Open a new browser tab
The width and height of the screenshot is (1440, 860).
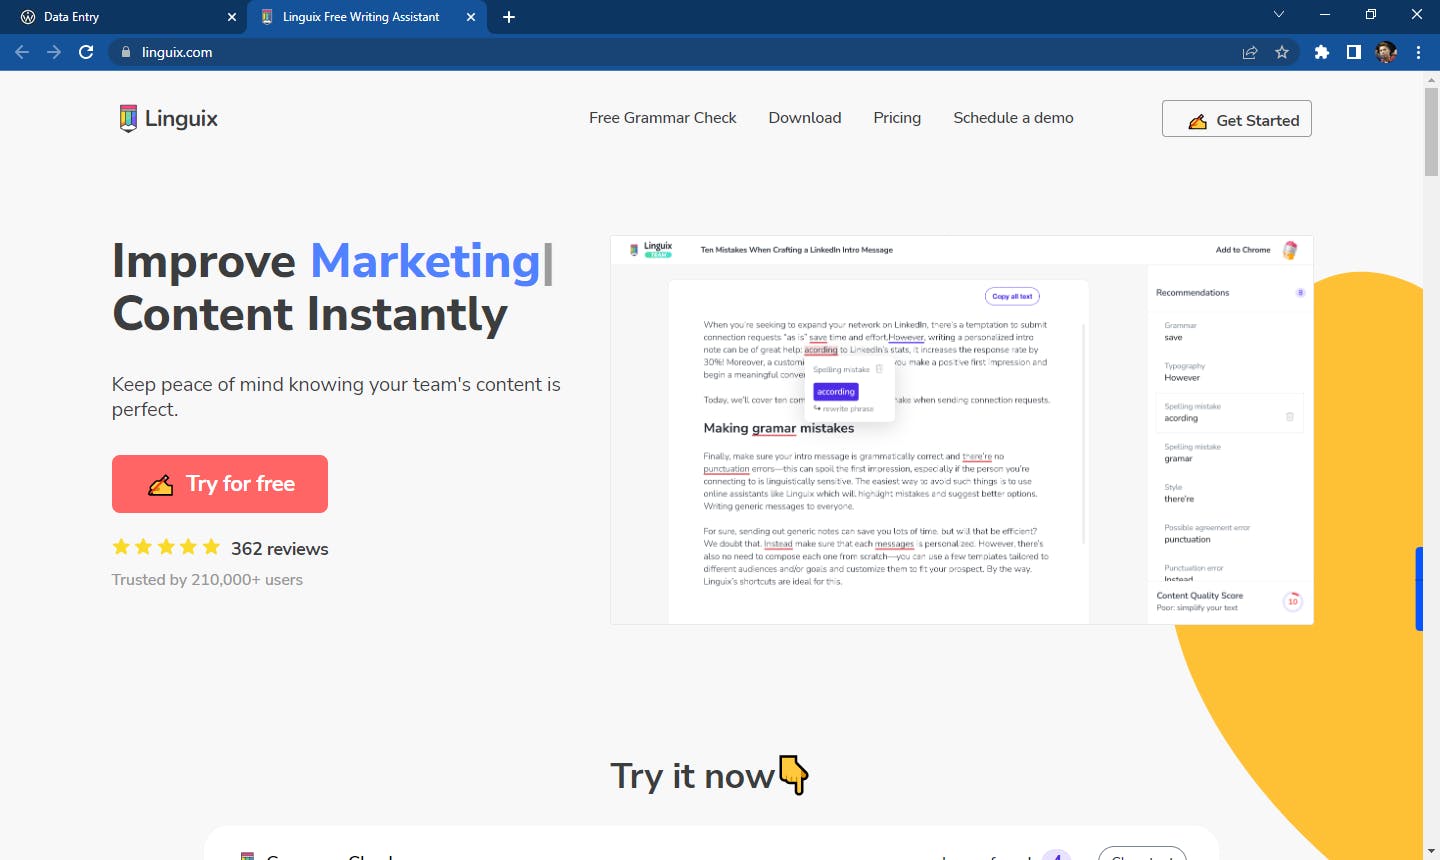(509, 17)
